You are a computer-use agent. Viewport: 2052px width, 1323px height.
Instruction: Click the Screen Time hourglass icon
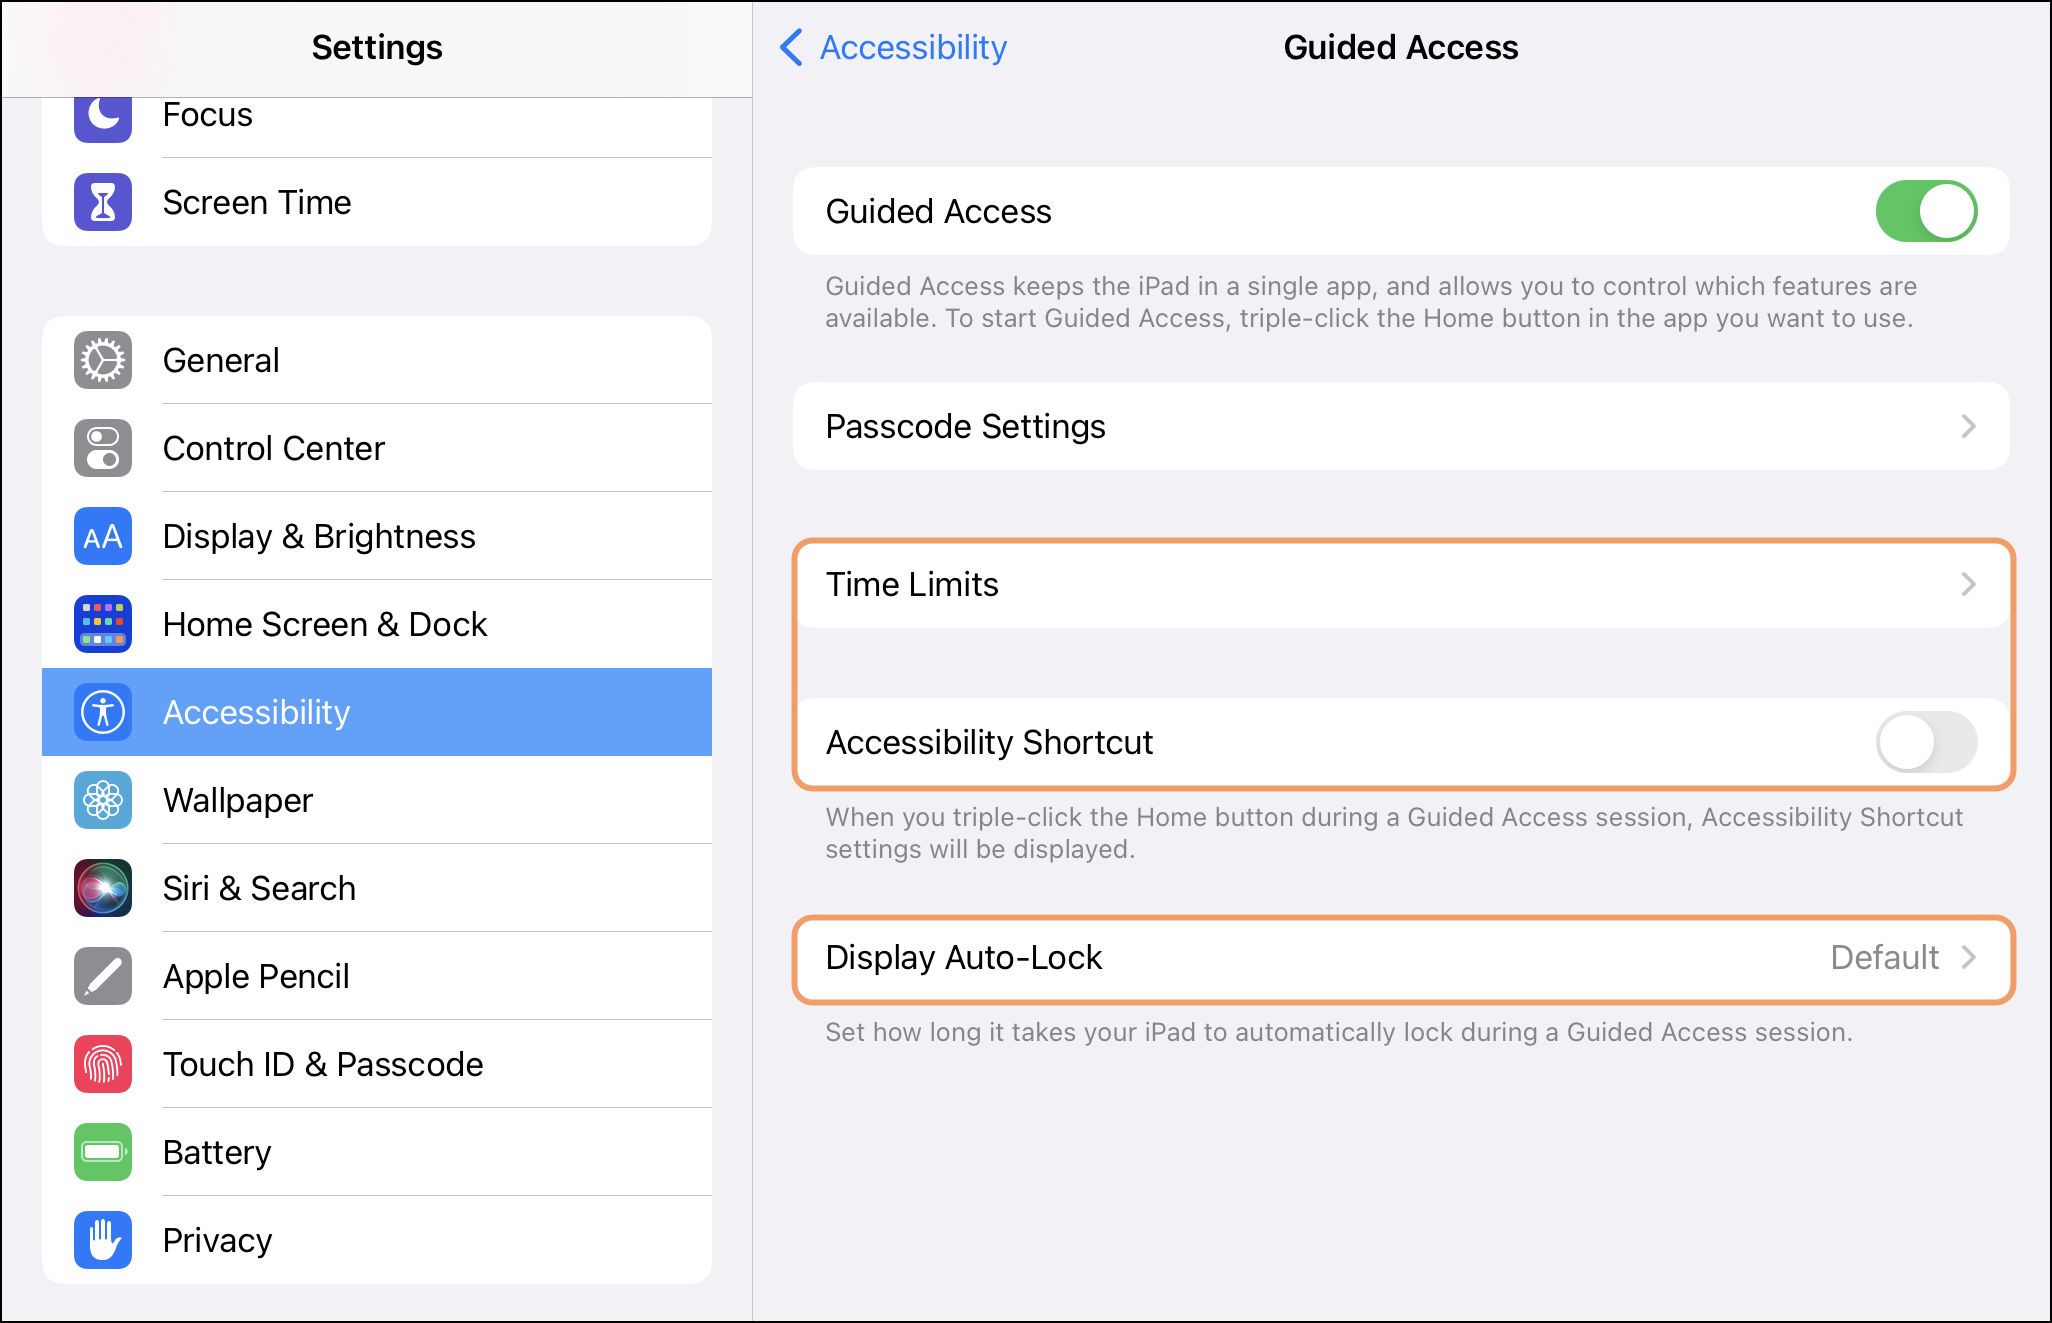point(103,202)
